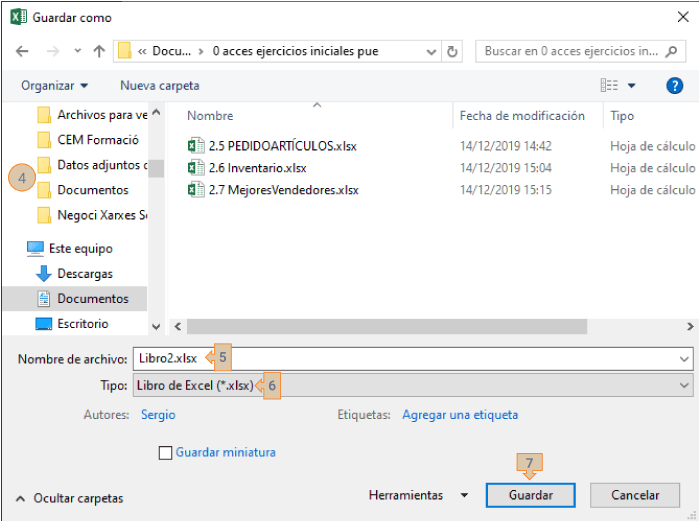Click Excel icon in dialog title bar
This screenshot has height=521, width=699.
coord(18,17)
